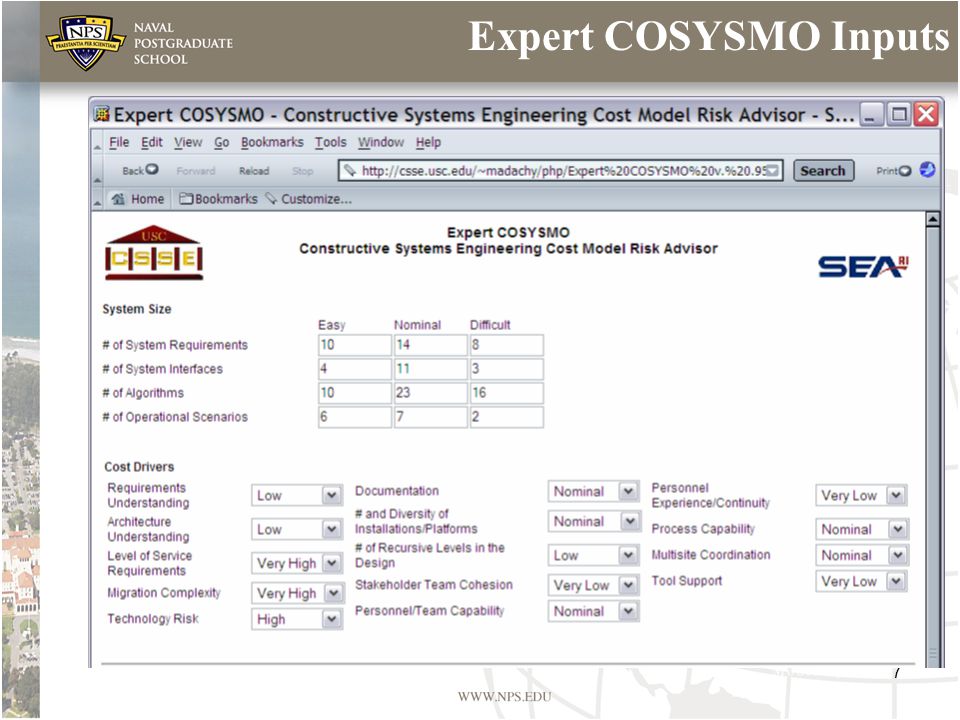The image size is (960, 720).
Task: Open the Go menu
Action: pyautogui.click(x=221, y=143)
